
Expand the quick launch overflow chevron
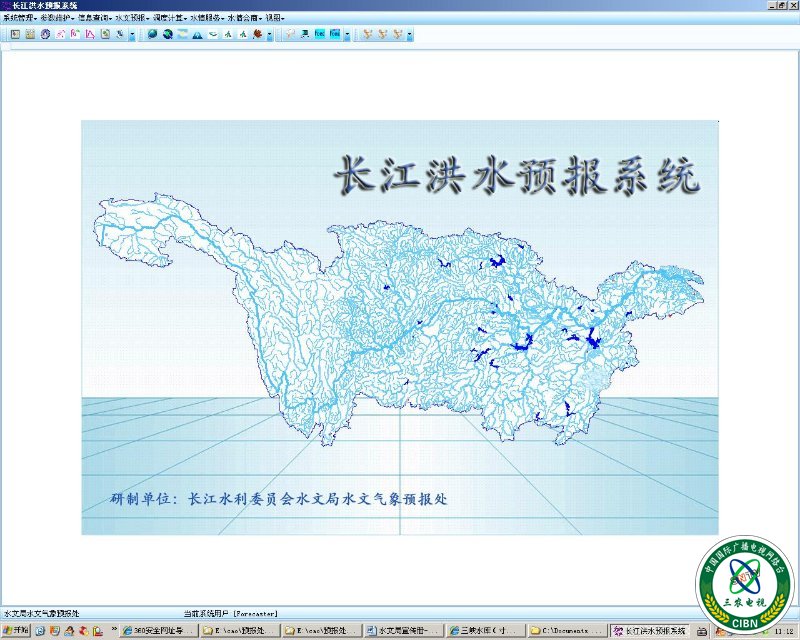(110, 631)
